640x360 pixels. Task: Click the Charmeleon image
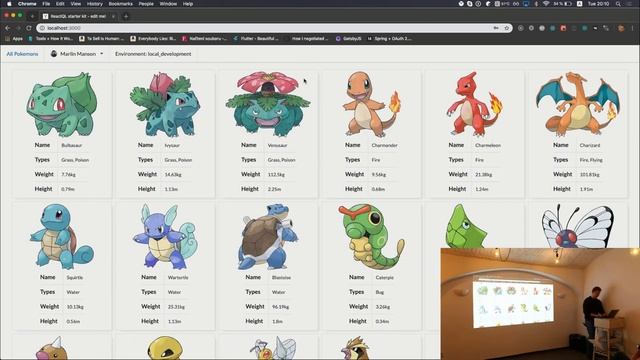pyautogui.click(x=475, y=104)
